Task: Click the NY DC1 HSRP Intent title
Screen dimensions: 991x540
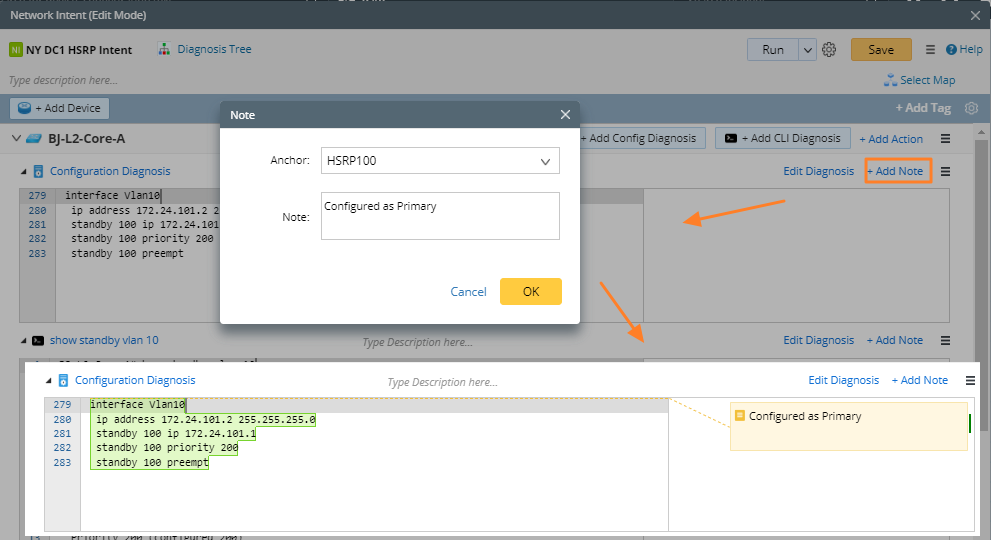Action: coord(79,50)
